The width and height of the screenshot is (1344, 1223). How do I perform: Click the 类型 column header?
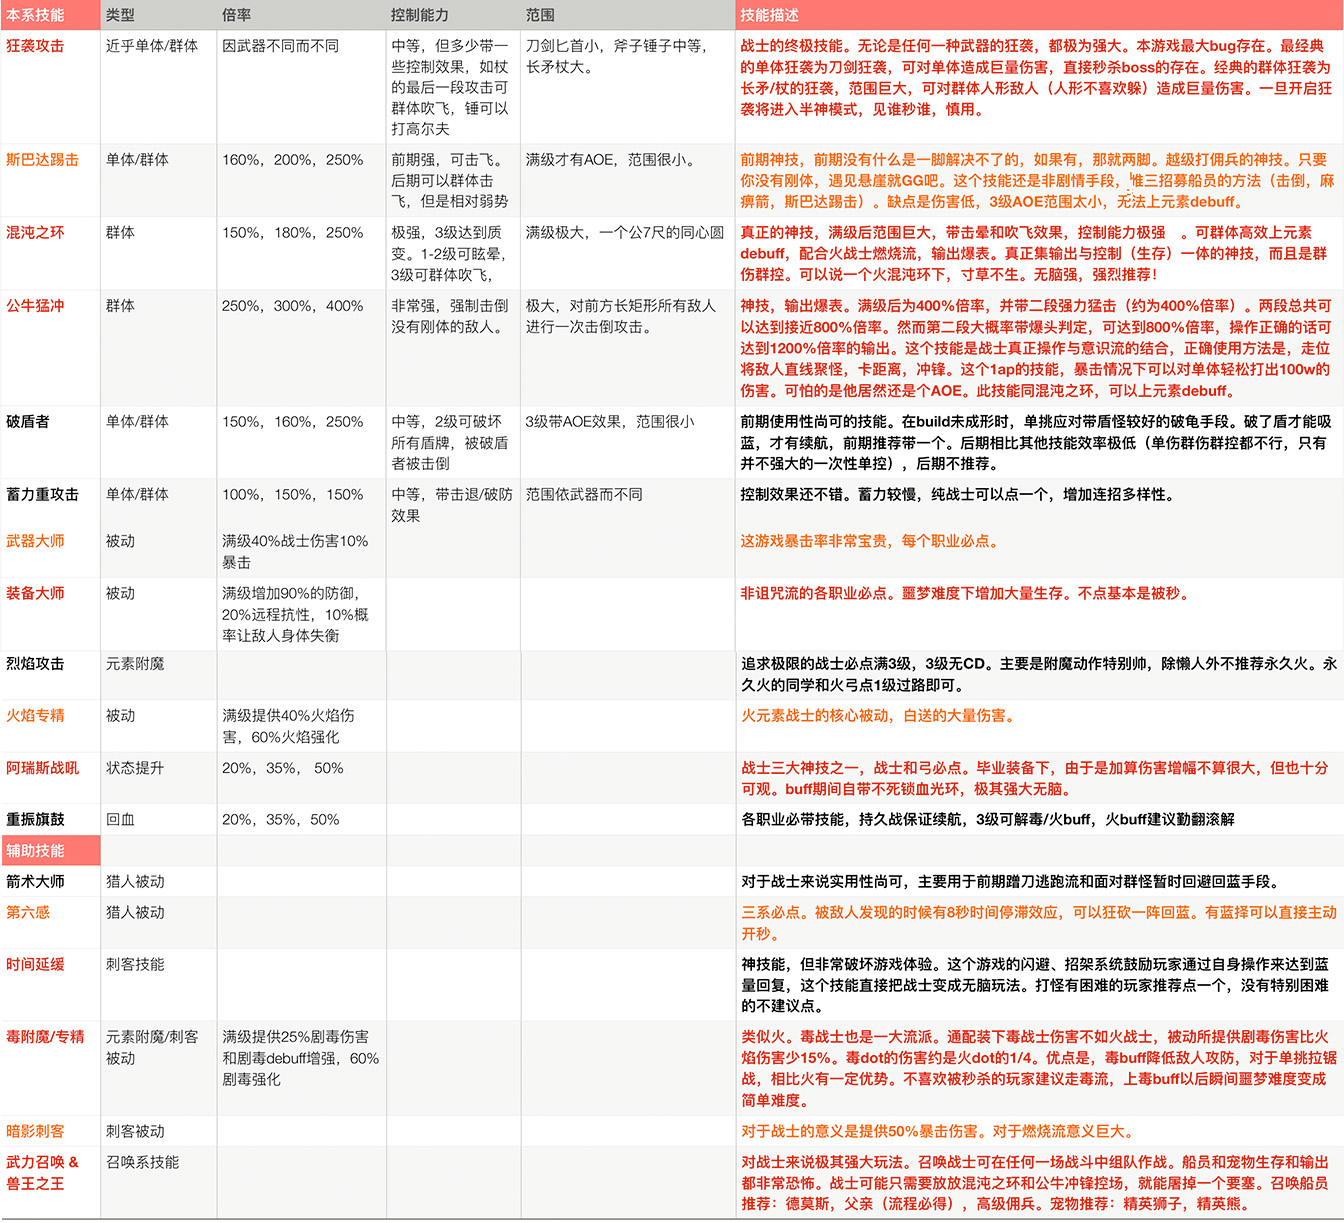coord(158,15)
